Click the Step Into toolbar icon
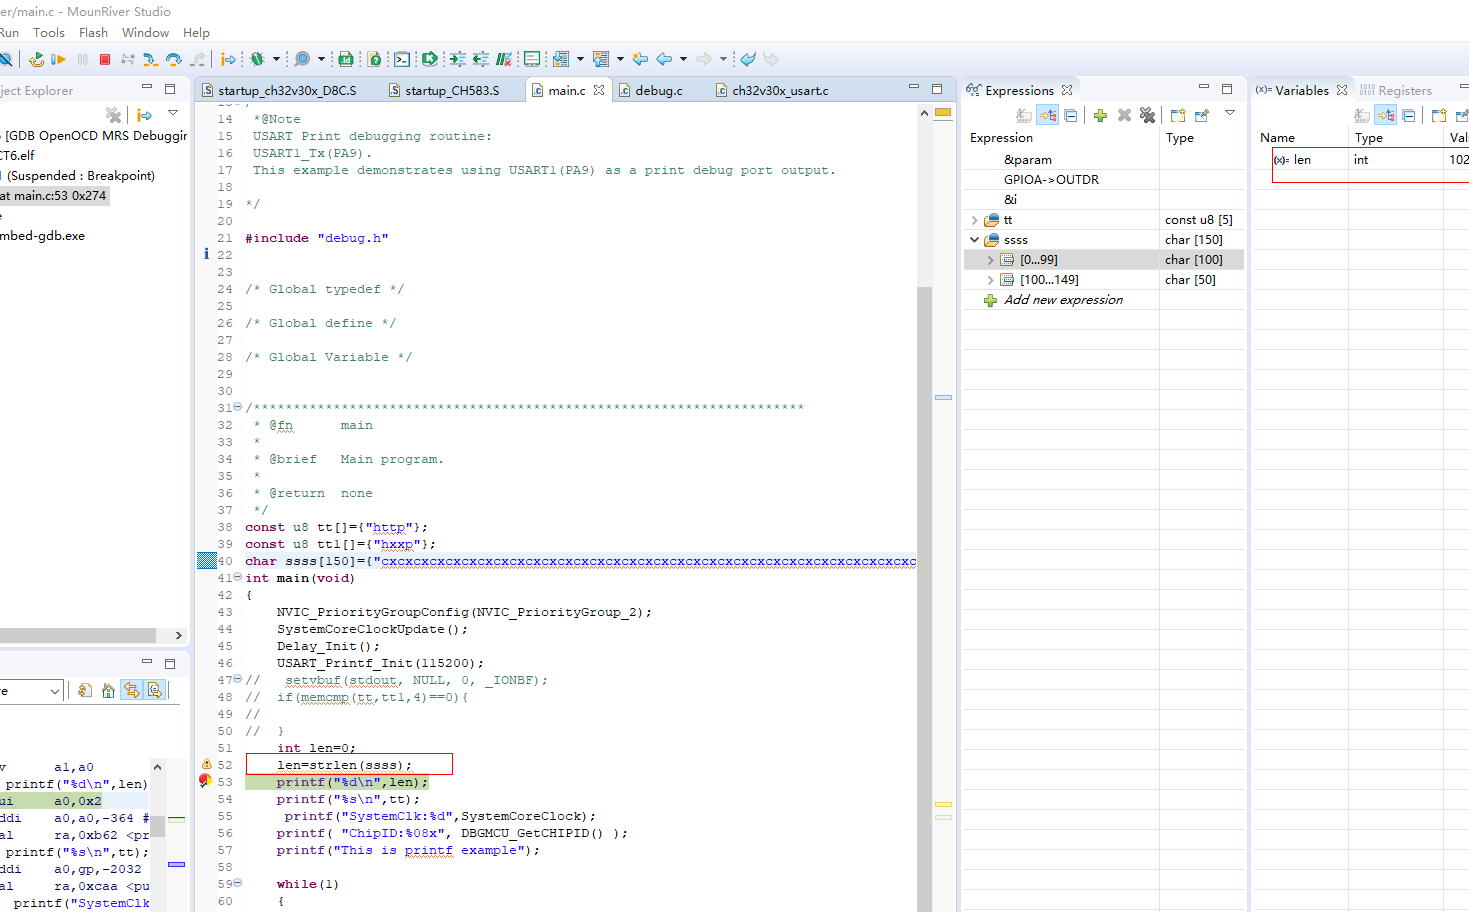The width and height of the screenshot is (1469, 912). click(150, 59)
